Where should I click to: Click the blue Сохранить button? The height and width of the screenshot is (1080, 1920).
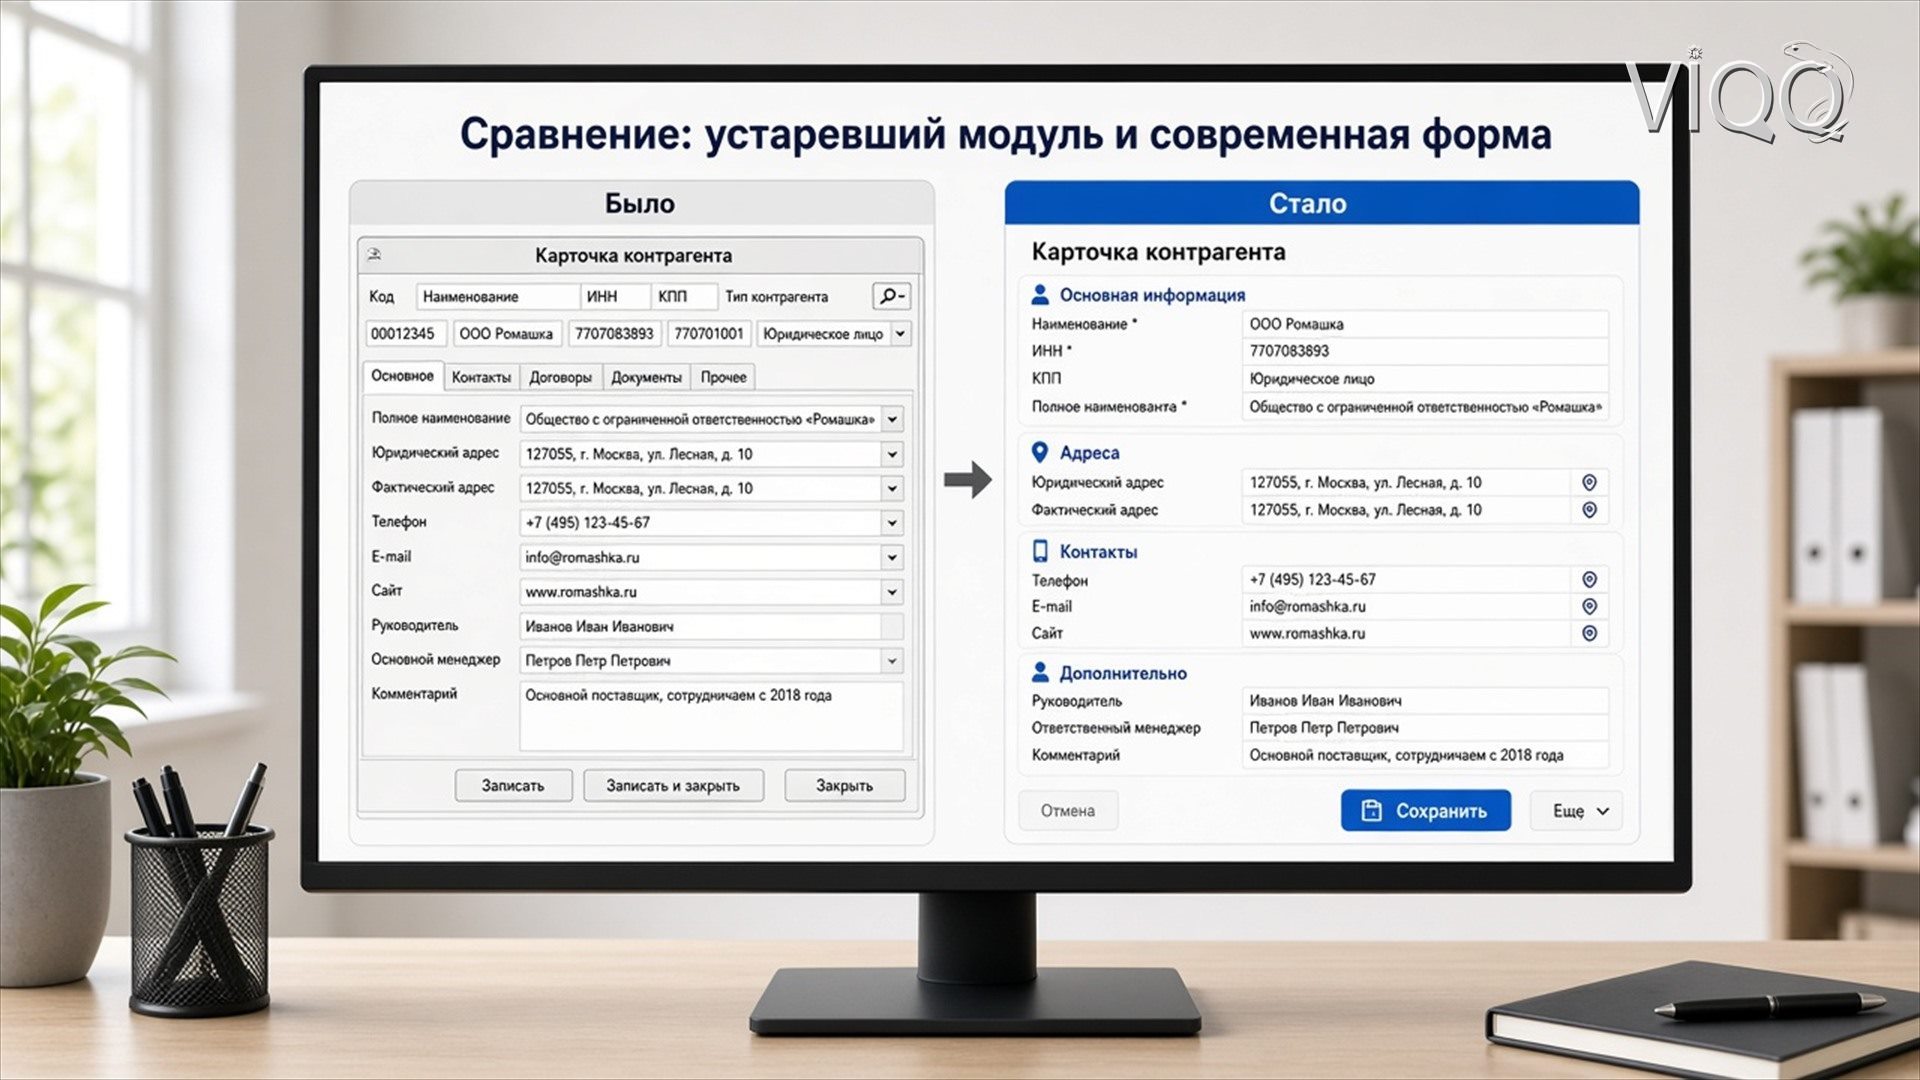tap(1425, 810)
